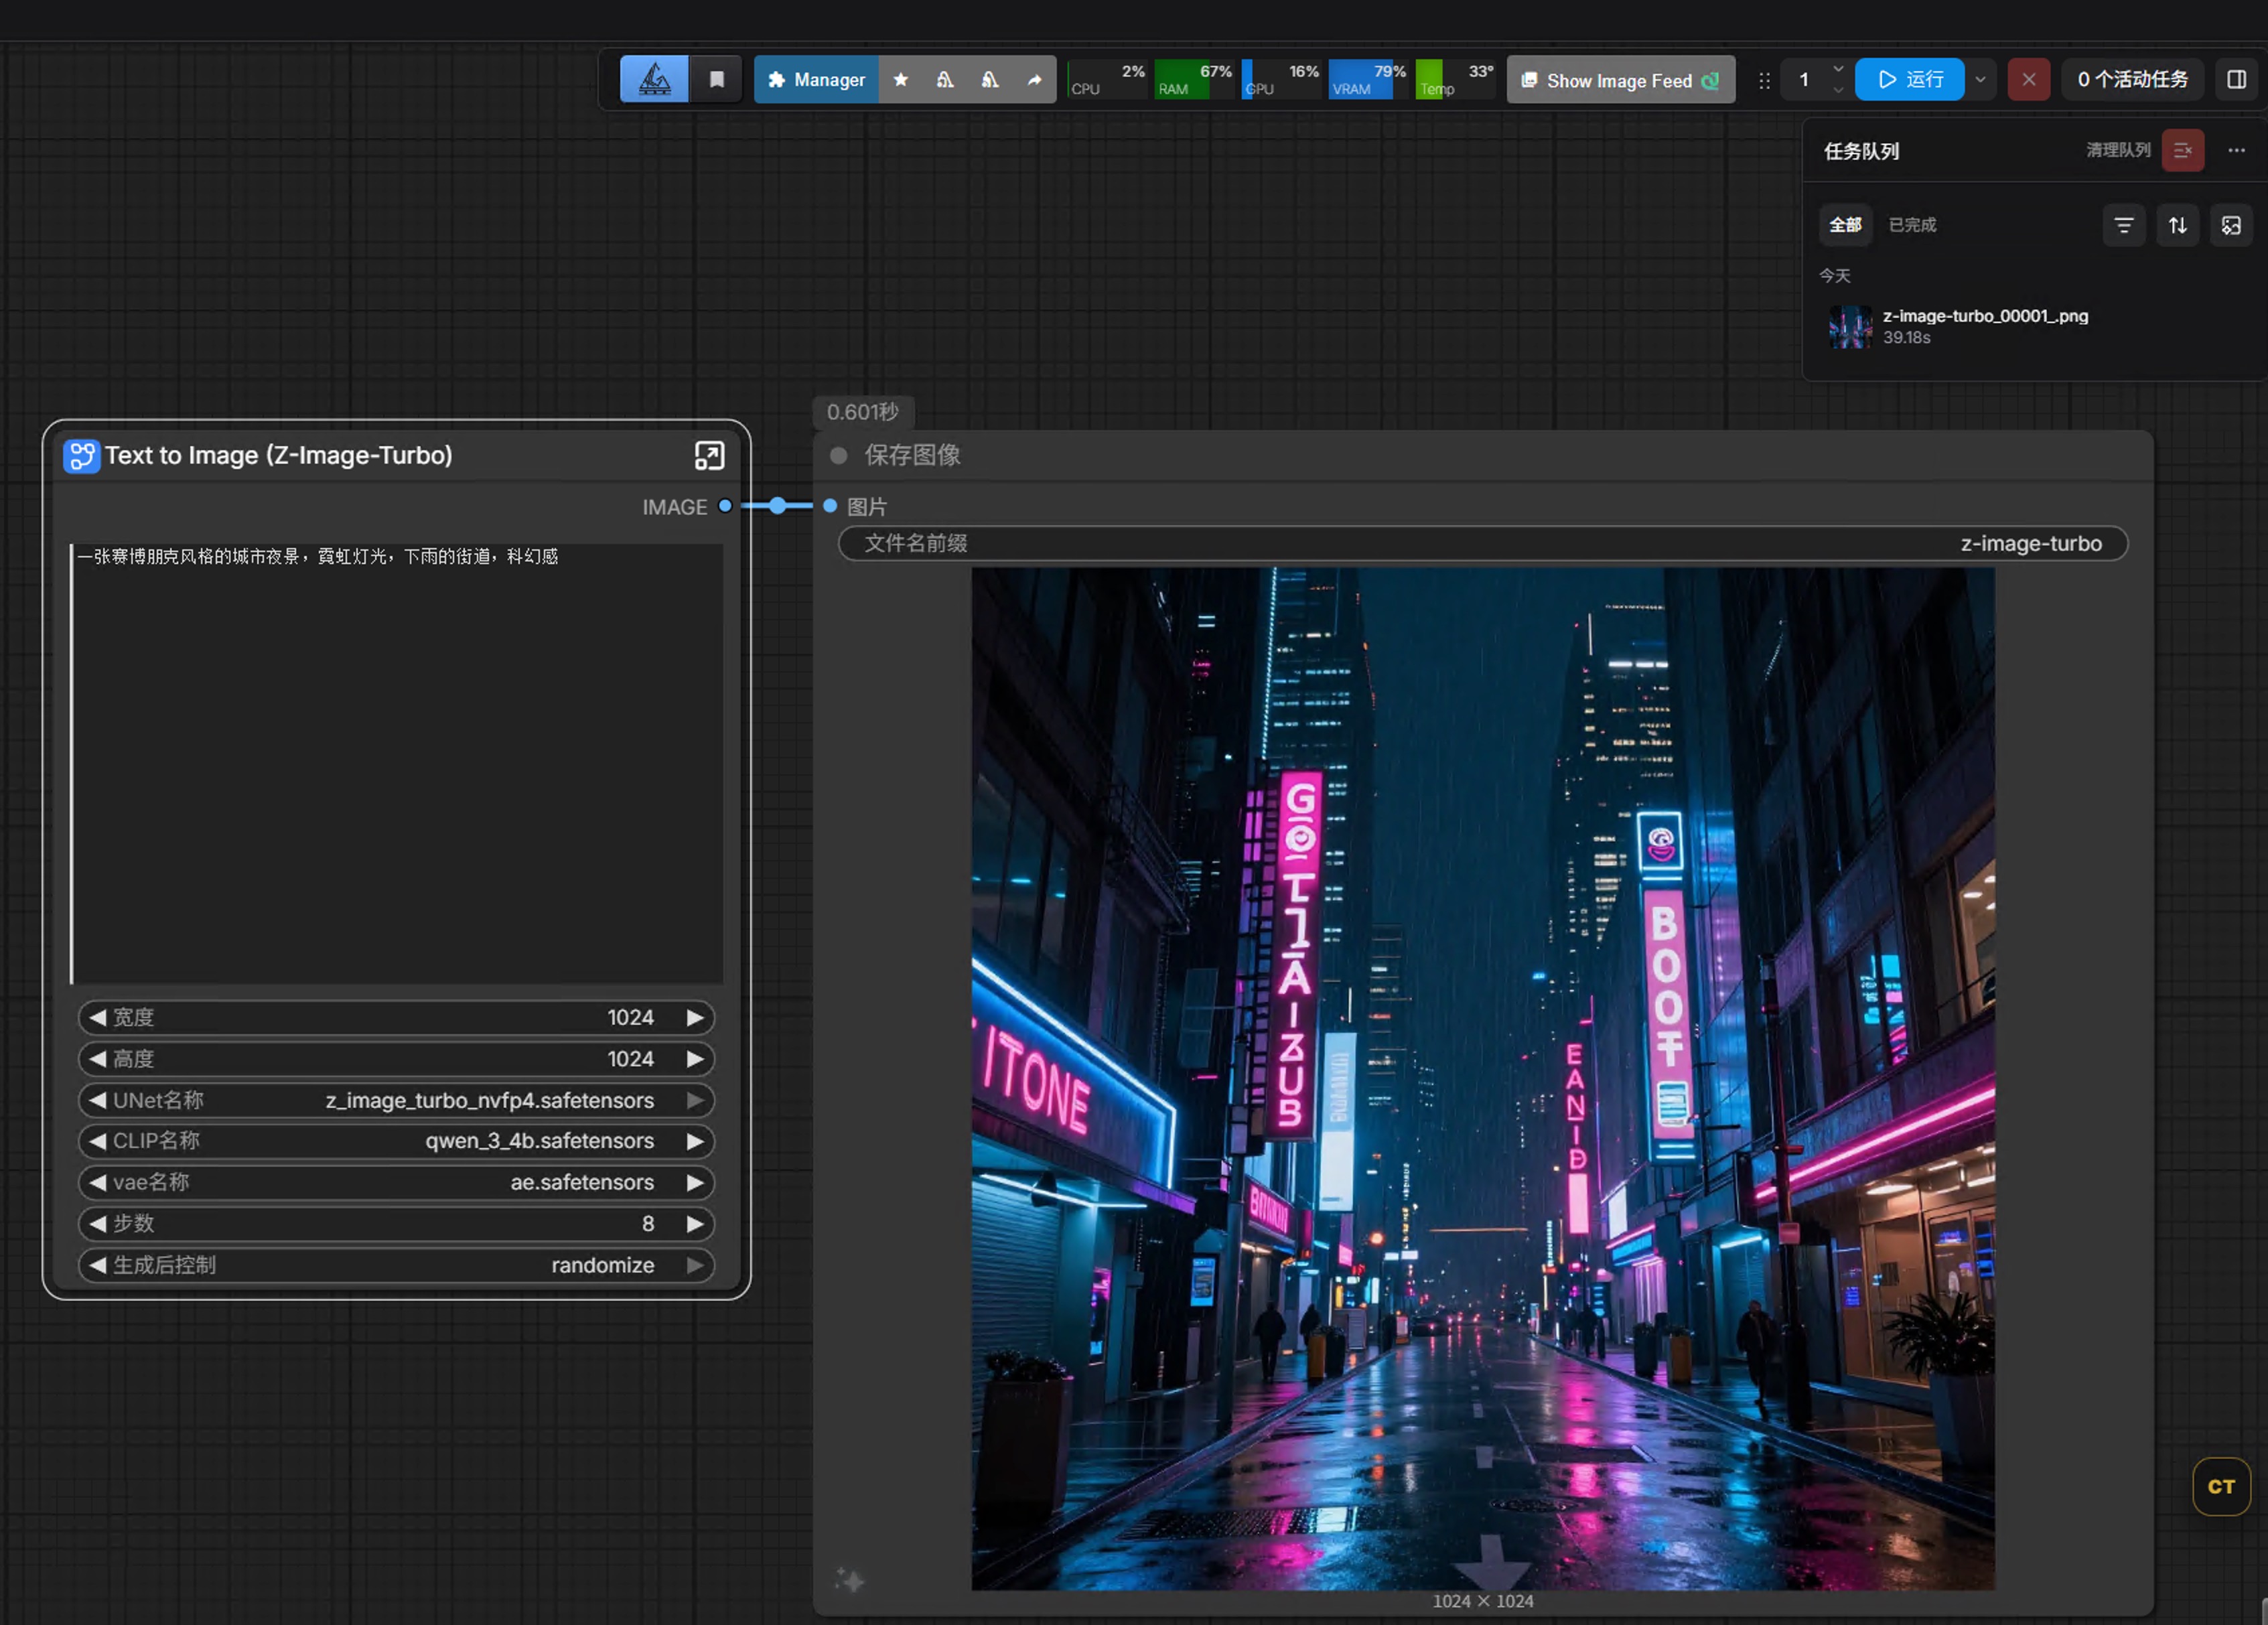Click the bookmark icon in toolbar
The image size is (2268, 1625).
716,80
